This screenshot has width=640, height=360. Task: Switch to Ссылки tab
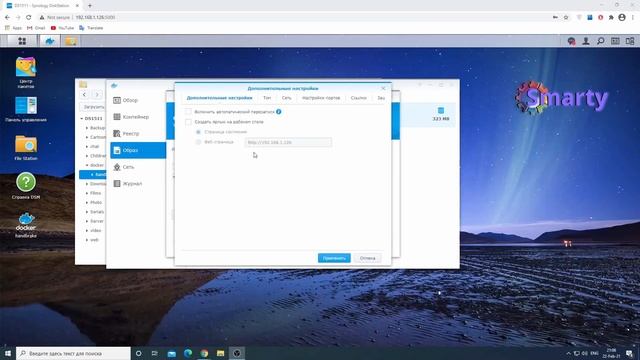358,98
